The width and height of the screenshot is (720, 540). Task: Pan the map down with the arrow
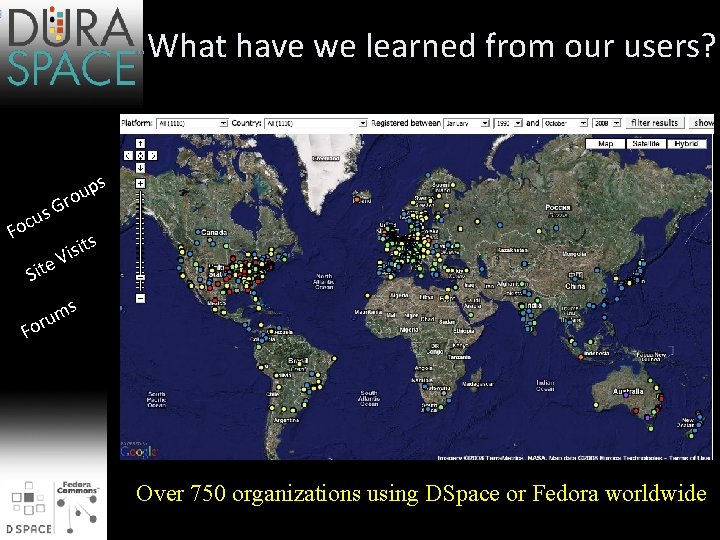[x=141, y=168]
